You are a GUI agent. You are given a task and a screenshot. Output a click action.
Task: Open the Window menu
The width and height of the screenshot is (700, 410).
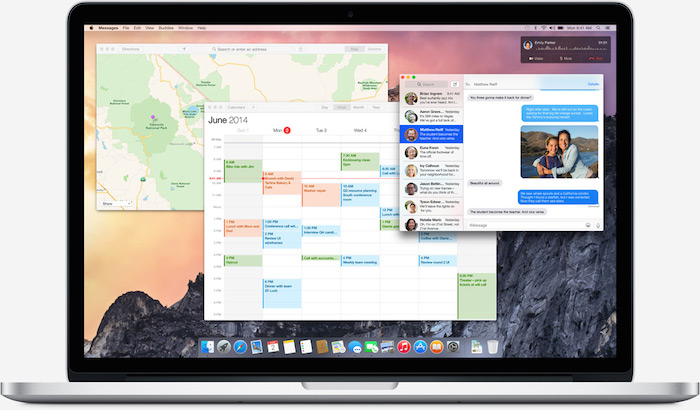pyautogui.click(x=186, y=28)
